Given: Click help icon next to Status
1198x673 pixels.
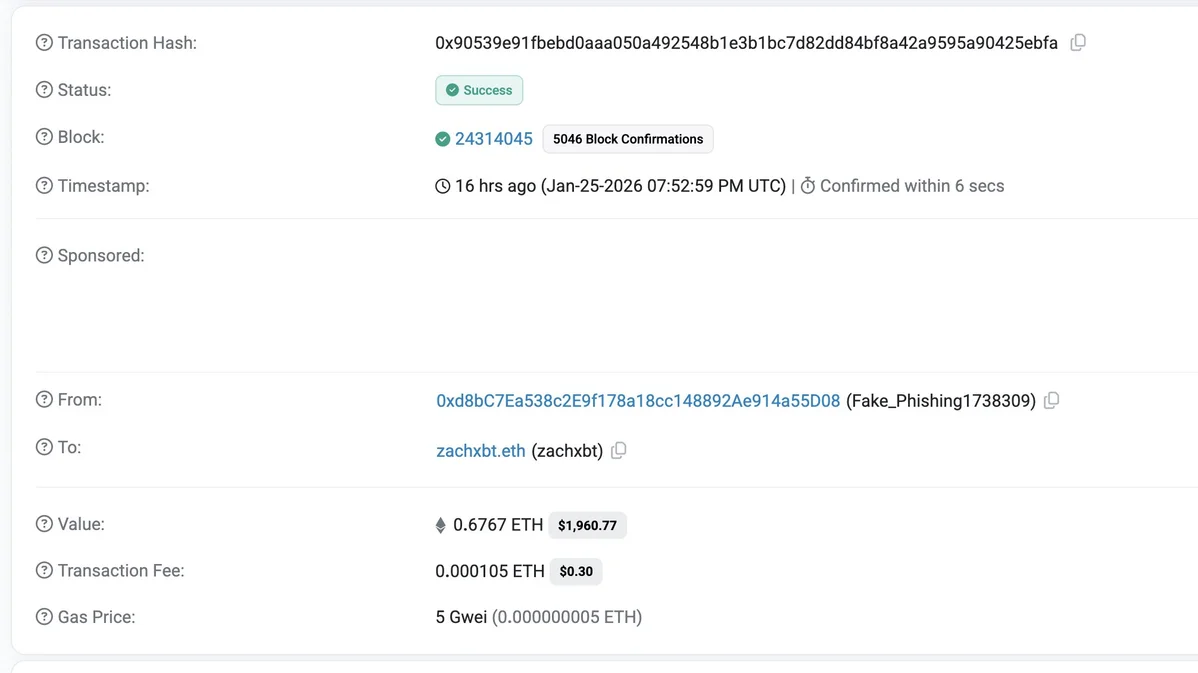Looking at the screenshot, I should click(44, 90).
